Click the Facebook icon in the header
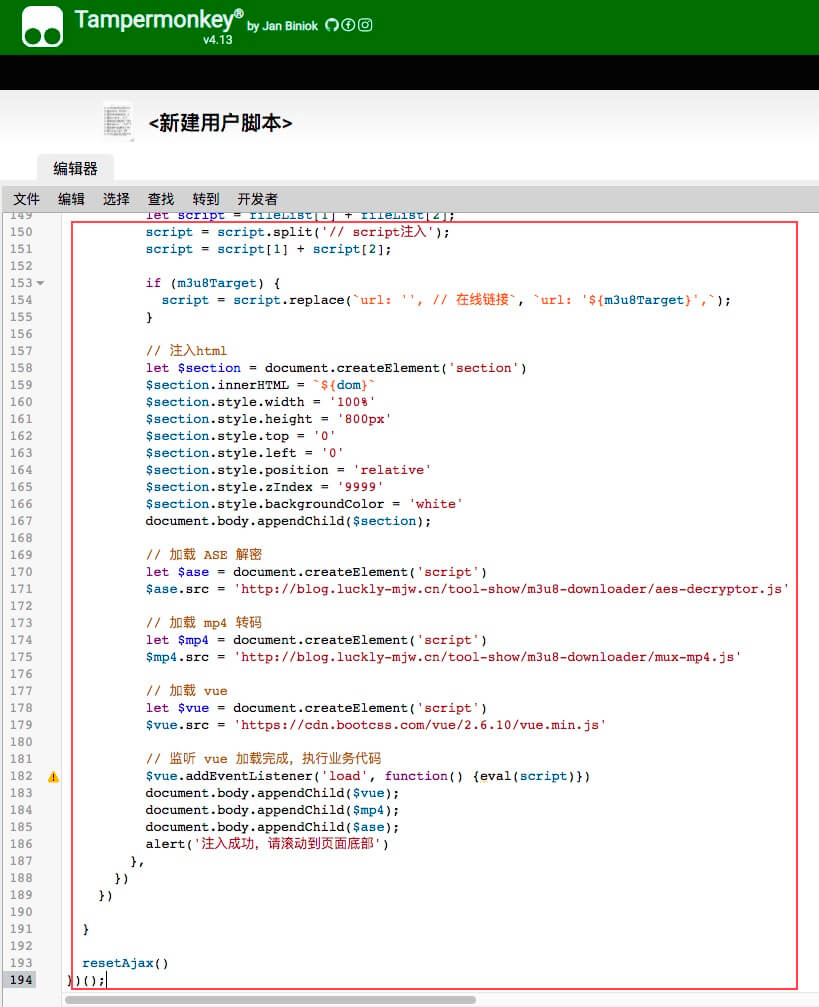Image resolution: width=819 pixels, height=1007 pixels. (349, 24)
